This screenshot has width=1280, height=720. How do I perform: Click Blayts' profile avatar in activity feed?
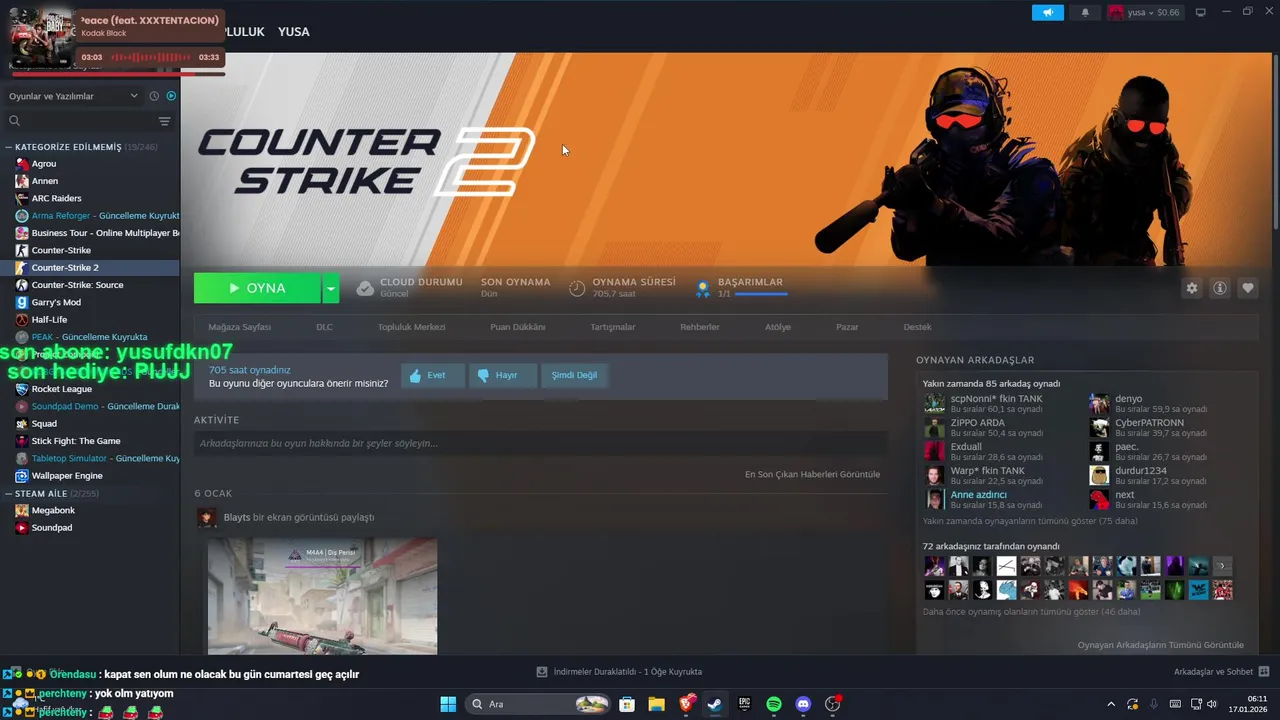[206, 517]
